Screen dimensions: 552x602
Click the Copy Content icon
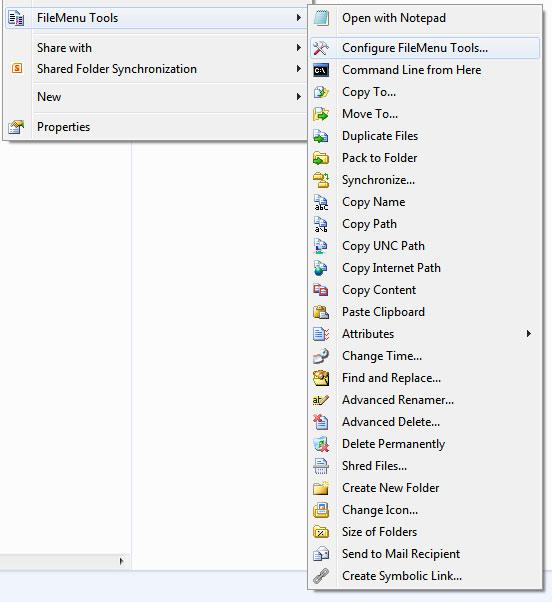tap(321, 290)
